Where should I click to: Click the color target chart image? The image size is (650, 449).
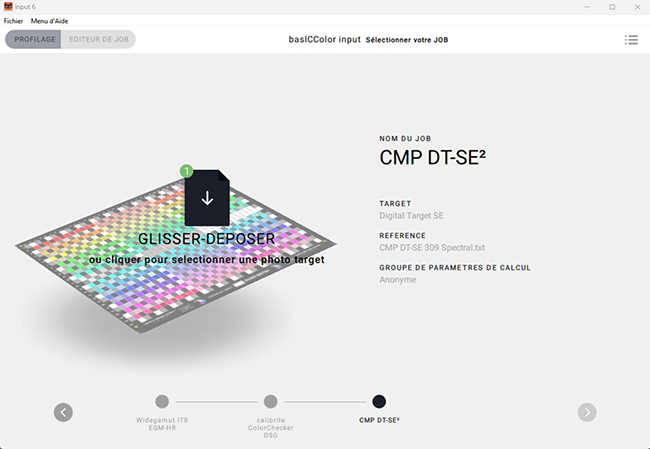(x=176, y=257)
